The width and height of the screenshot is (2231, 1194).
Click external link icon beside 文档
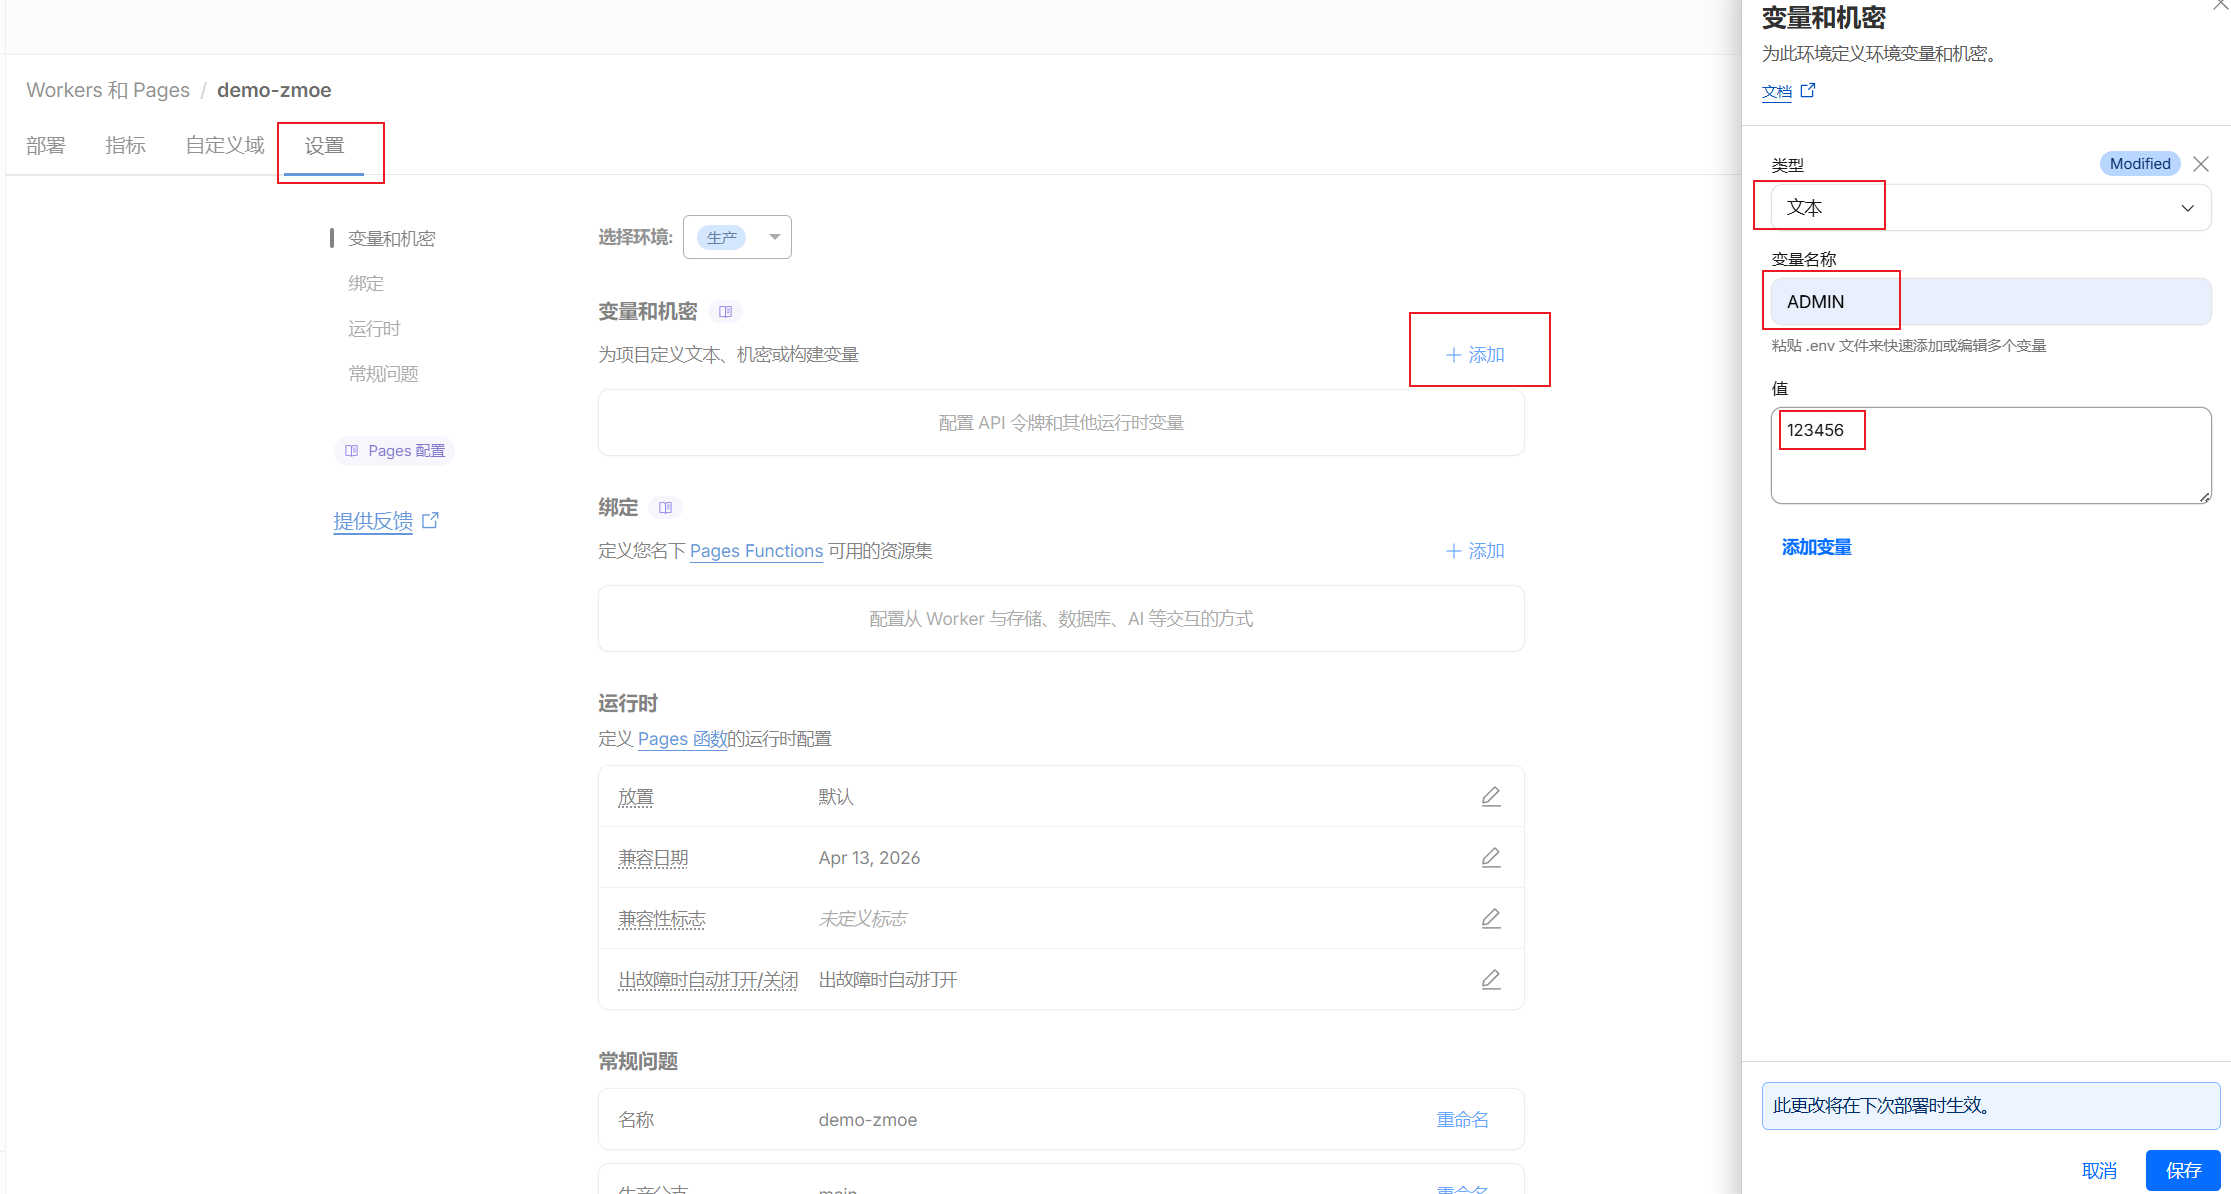(x=1807, y=91)
